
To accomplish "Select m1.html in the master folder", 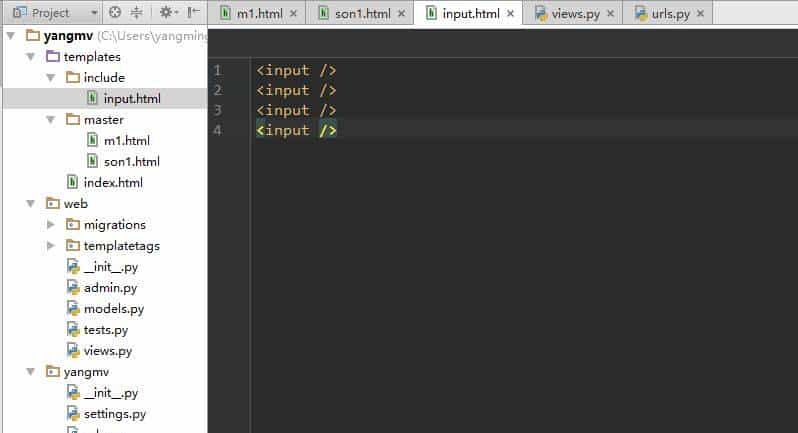I will click(127, 140).
